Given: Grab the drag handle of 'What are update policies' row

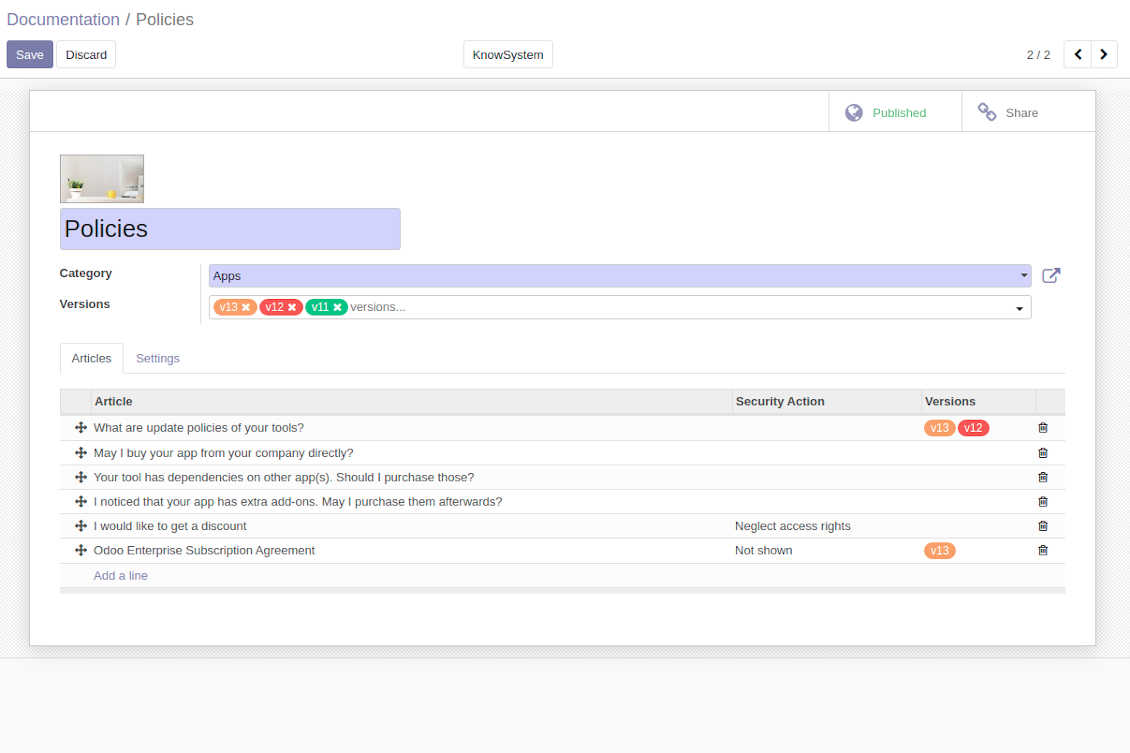Looking at the screenshot, I should pos(81,428).
